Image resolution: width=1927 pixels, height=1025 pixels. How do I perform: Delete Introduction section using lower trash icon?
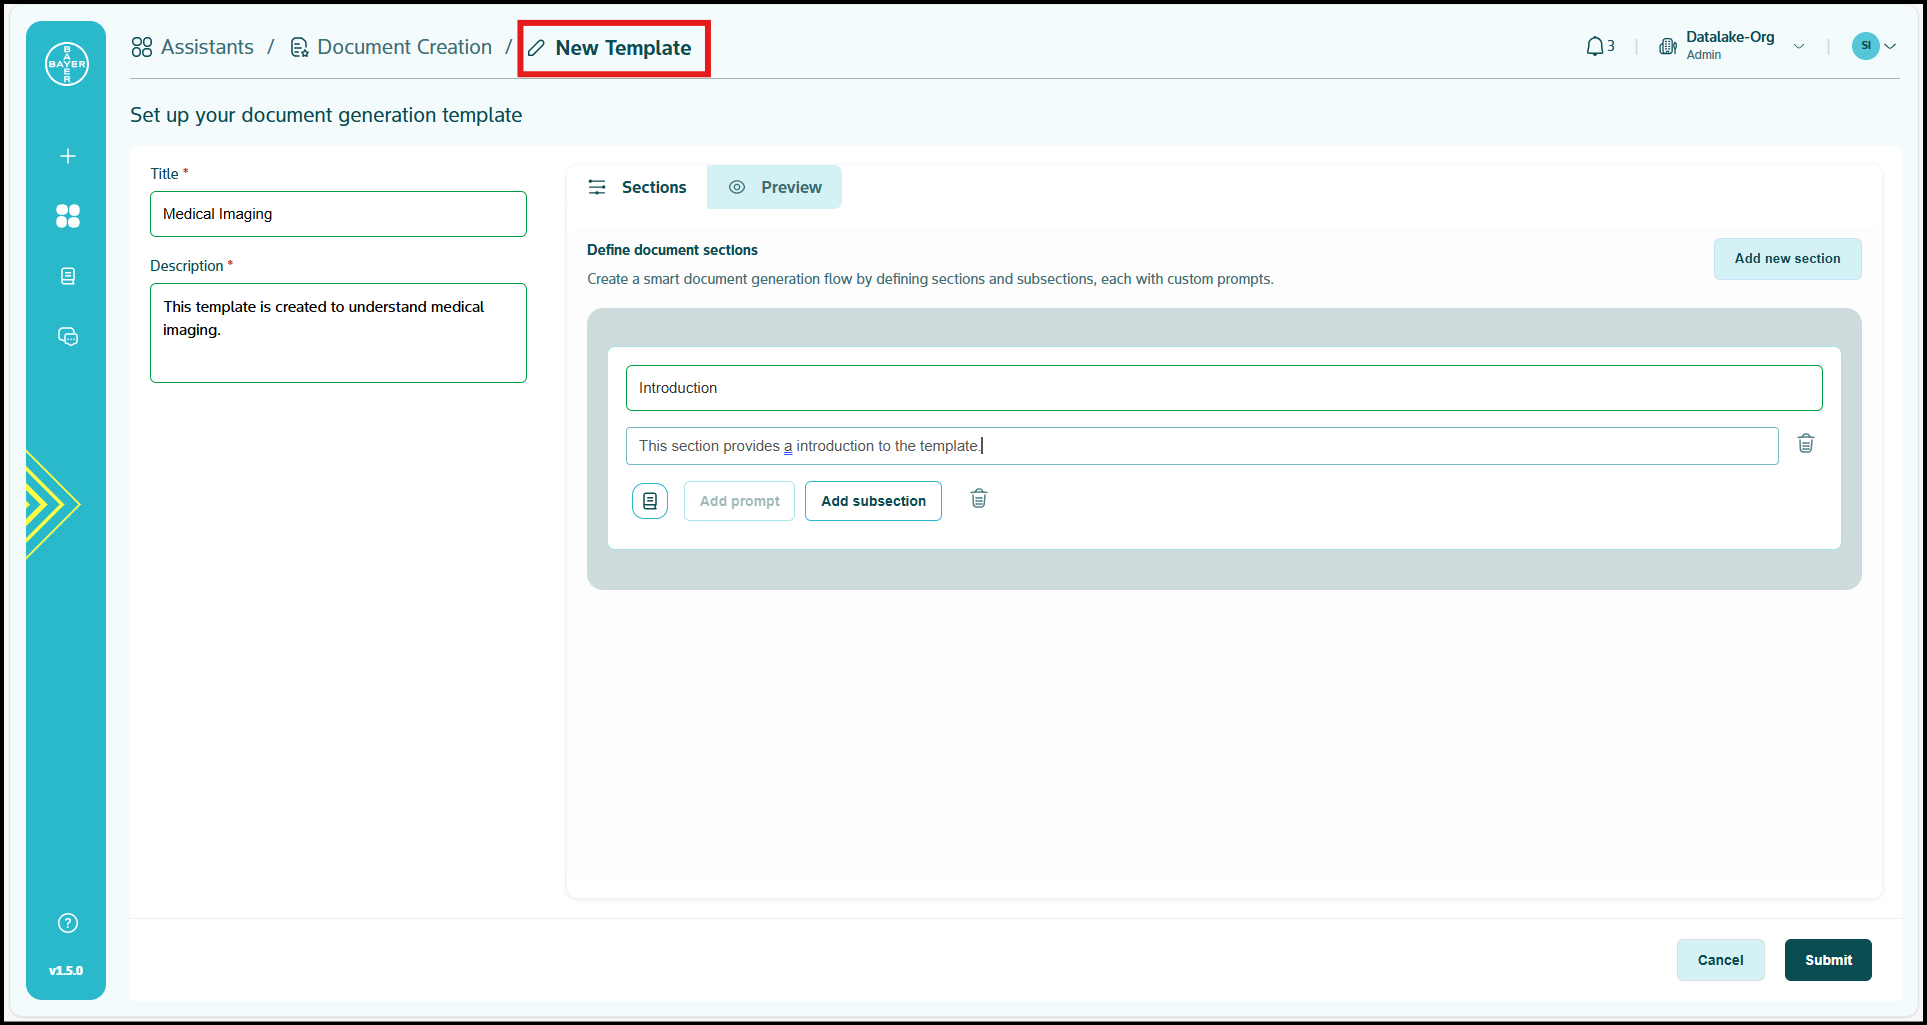978,499
